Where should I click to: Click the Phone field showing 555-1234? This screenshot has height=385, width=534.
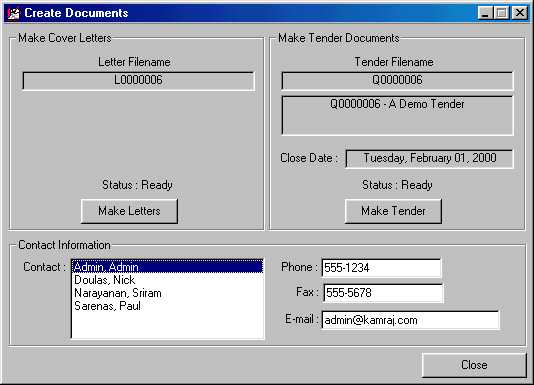381,268
